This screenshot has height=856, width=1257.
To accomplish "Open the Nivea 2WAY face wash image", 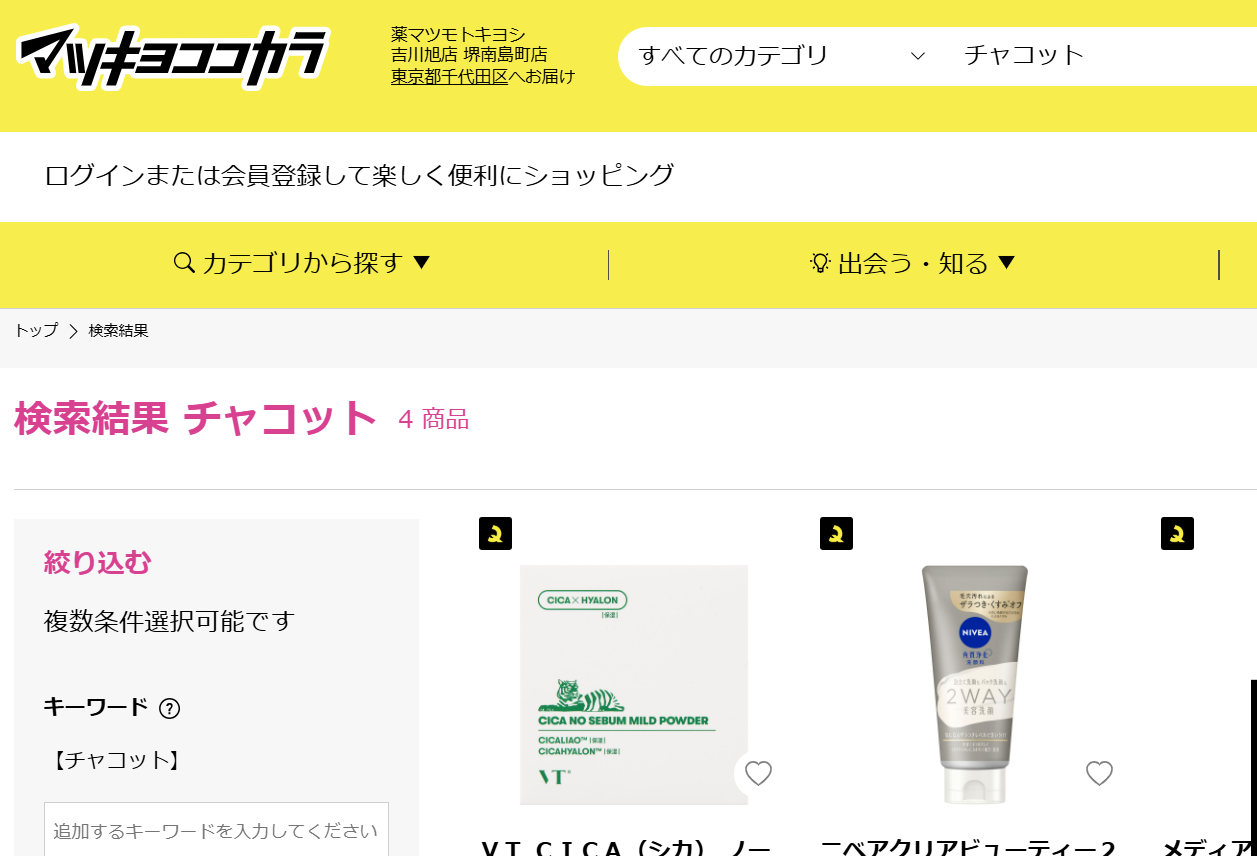I will pyautogui.click(x=975, y=685).
